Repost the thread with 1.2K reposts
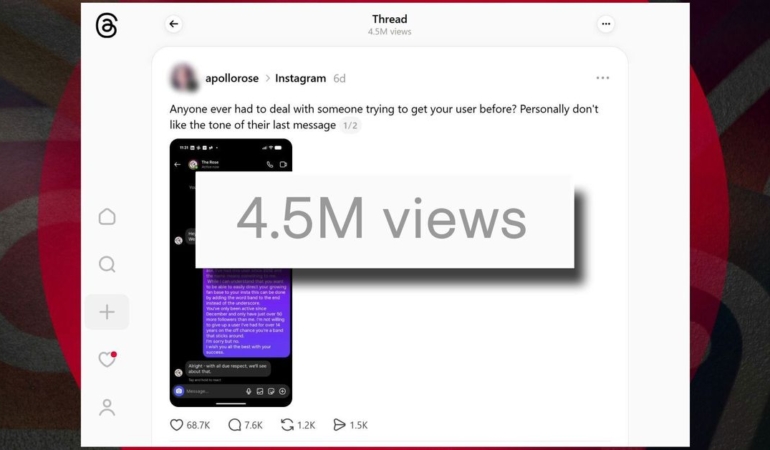Image resolution: width=770 pixels, height=450 pixels. pyautogui.click(x=298, y=425)
